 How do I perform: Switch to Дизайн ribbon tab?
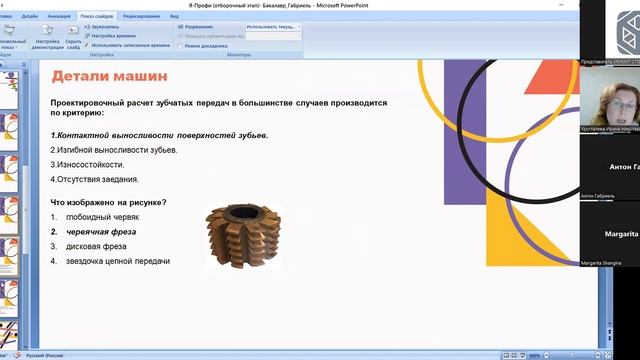(29, 16)
